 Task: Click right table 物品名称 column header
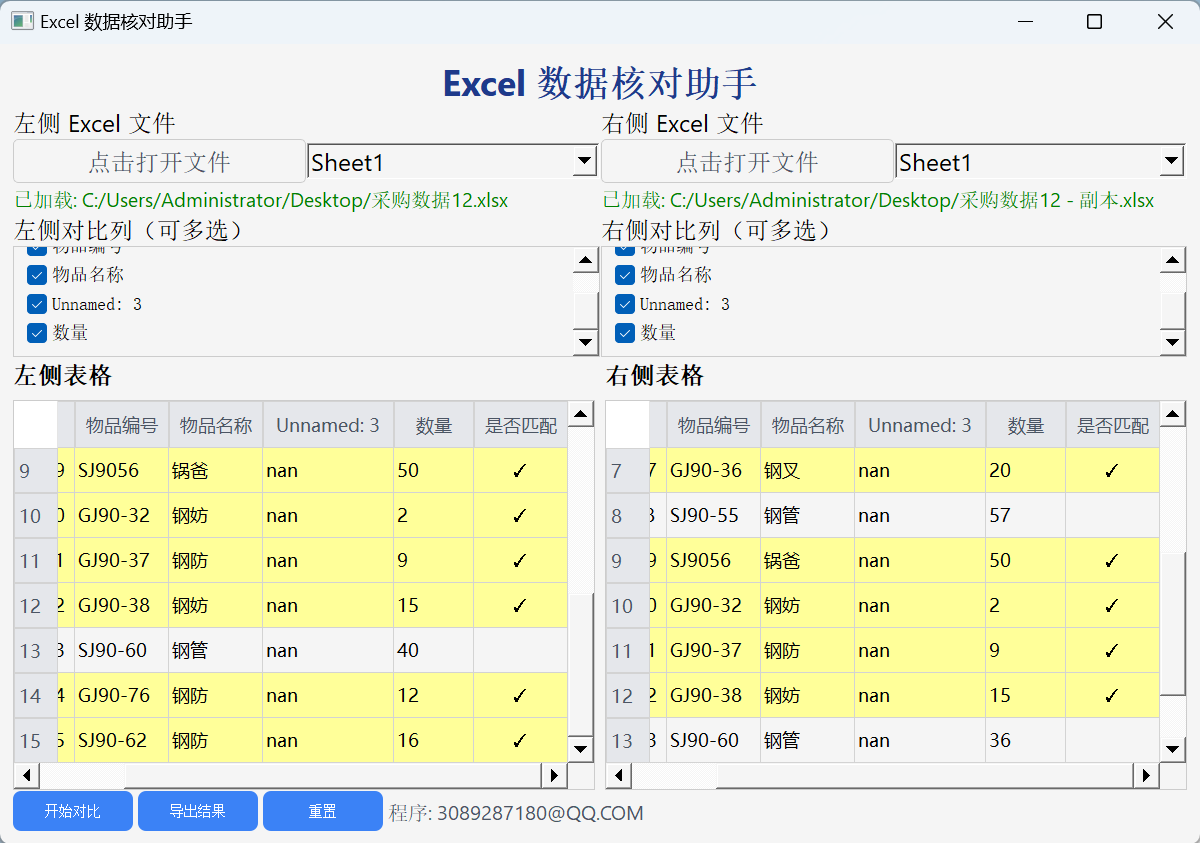(808, 425)
